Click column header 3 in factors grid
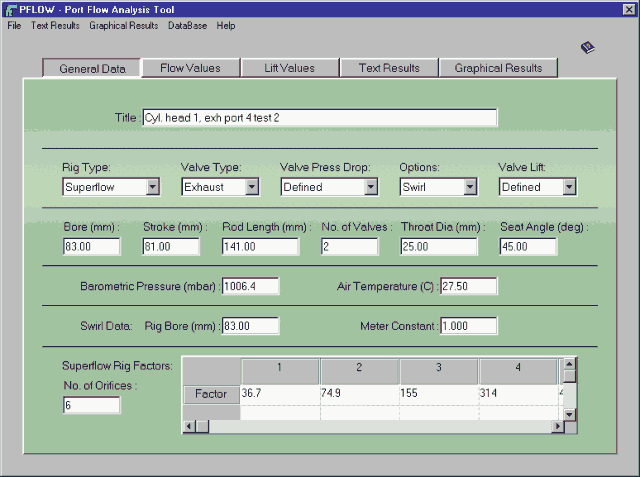Image resolution: width=640 pixels, height=477 pixels. 439,371
